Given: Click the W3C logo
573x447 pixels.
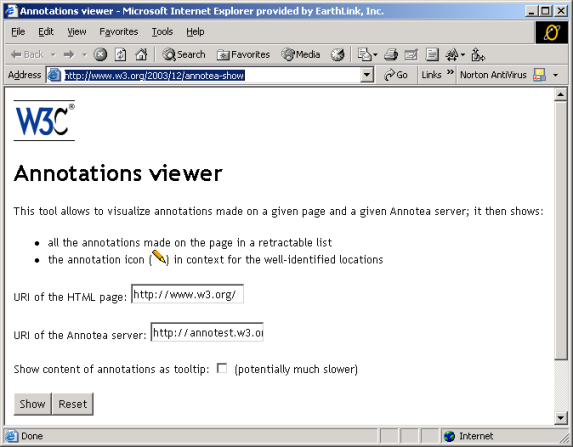Looking at the screenshot, I should point(44,121).
